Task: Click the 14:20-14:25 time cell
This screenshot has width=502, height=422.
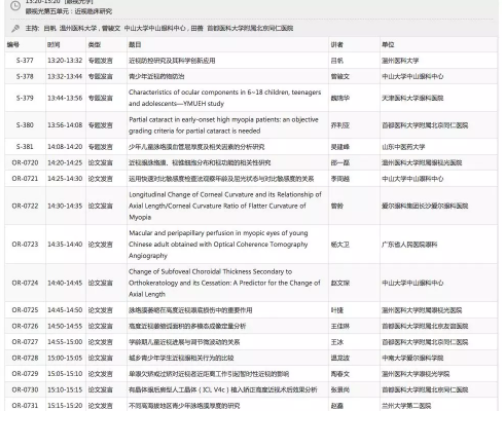Action: click(x=65, y=163)
